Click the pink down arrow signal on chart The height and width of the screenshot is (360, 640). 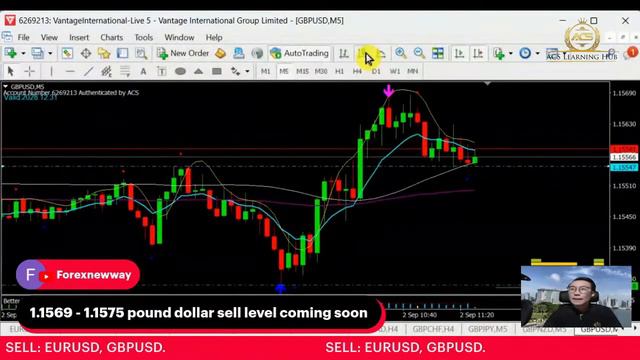coord(389,91)
